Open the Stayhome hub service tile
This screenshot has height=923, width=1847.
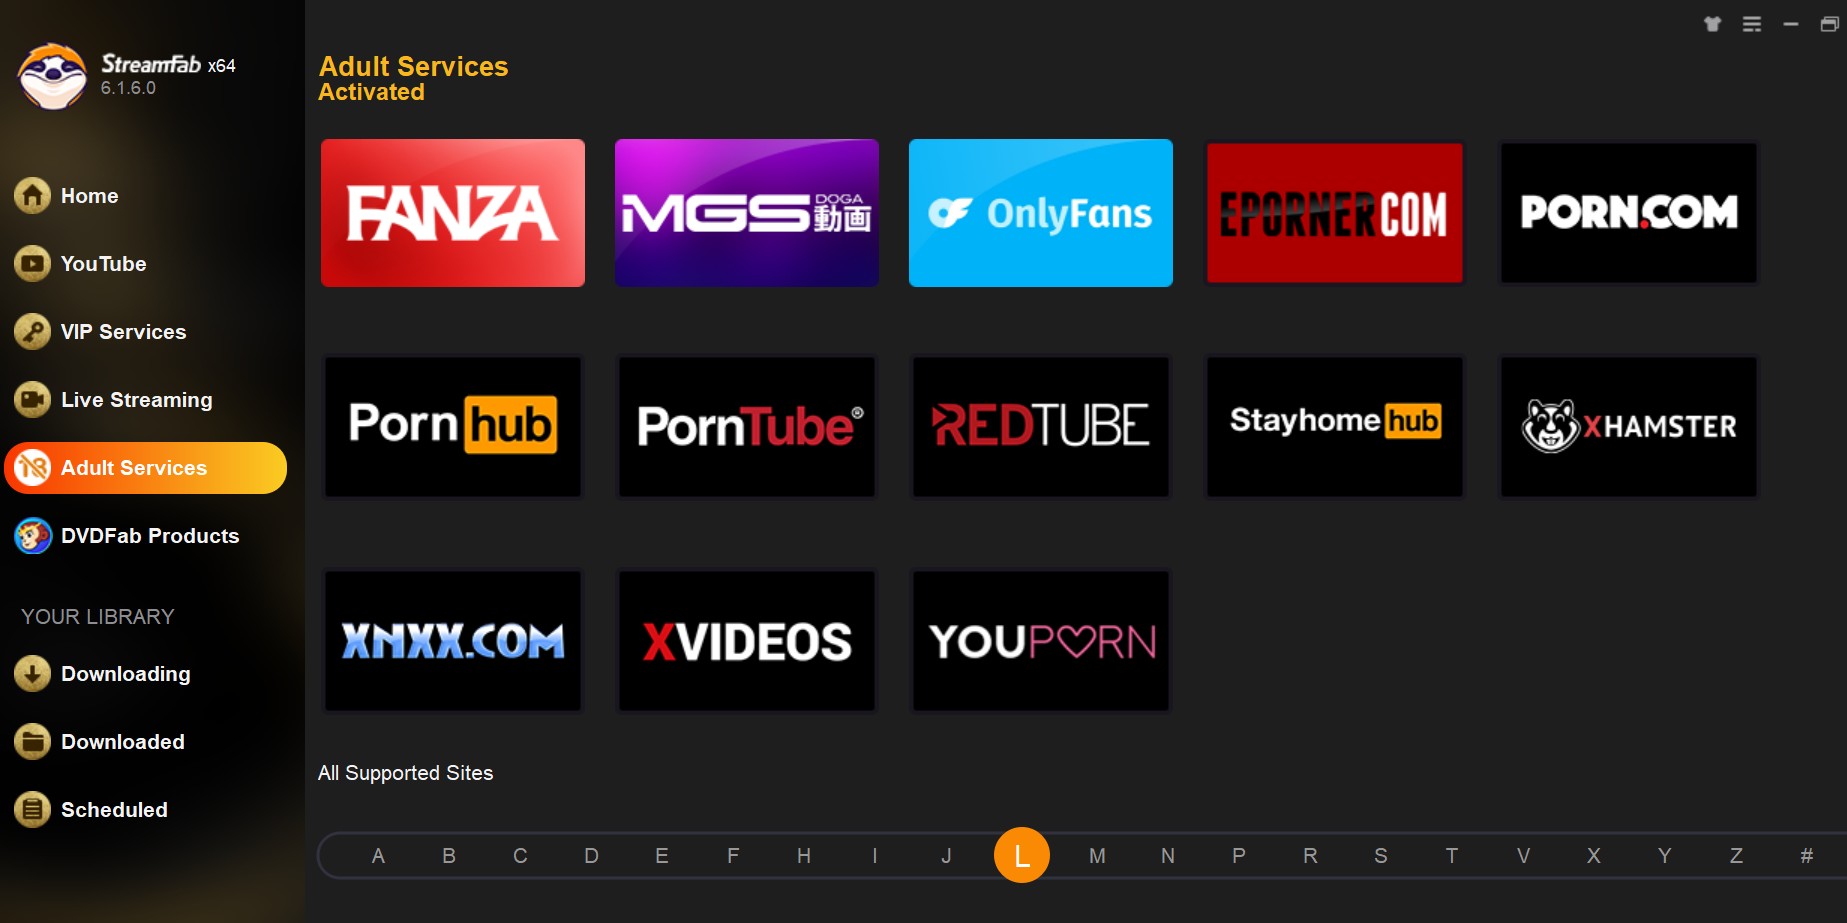click(1335, 427)
